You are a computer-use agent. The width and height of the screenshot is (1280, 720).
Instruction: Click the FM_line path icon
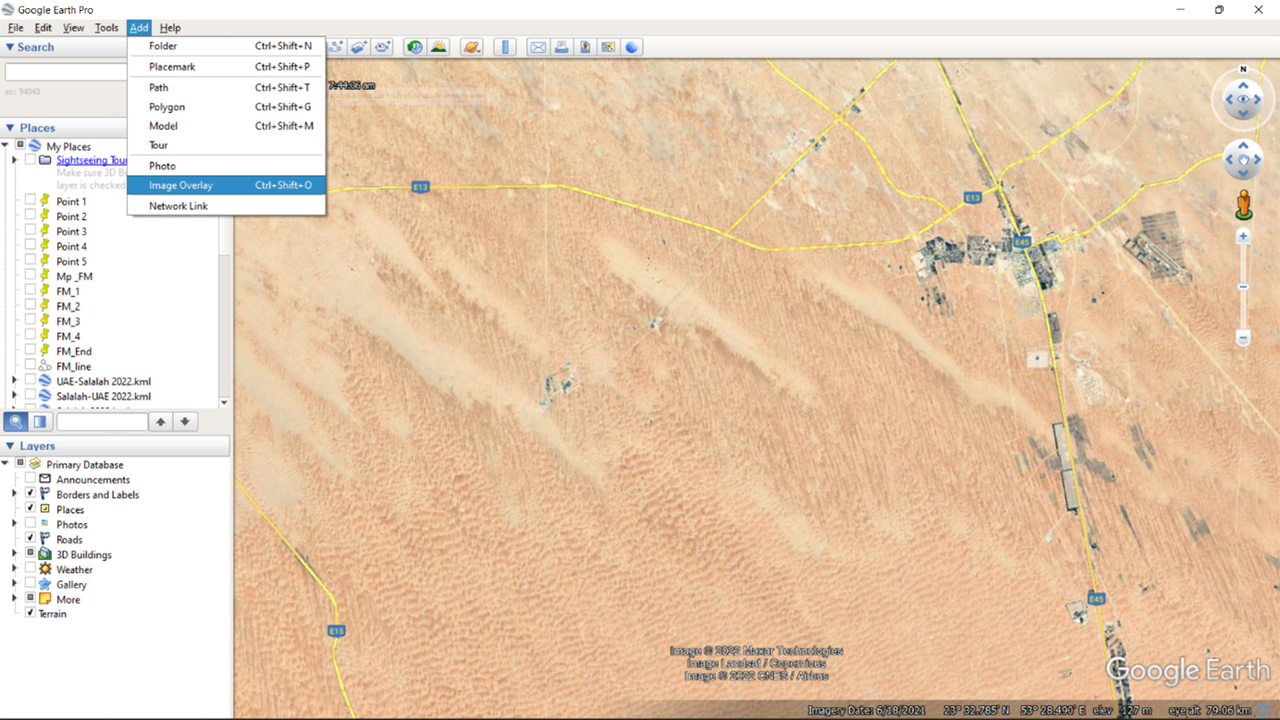44,366
